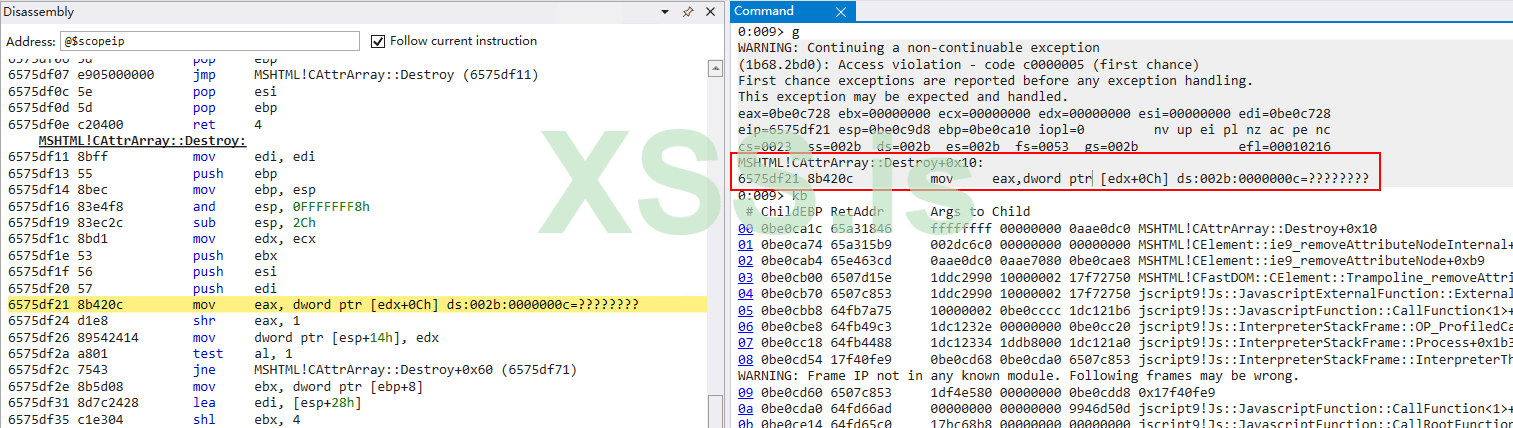Open stack frame 07 link

tap(744, 341)
